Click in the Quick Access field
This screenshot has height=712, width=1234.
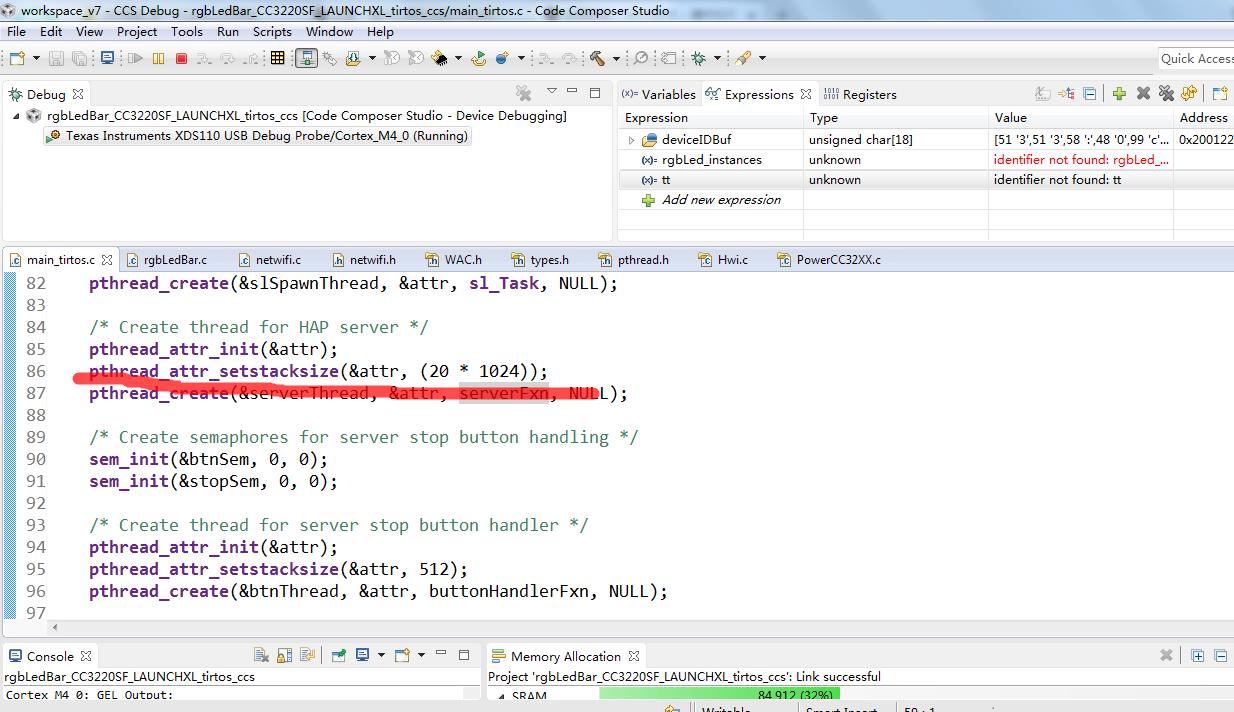pos(1196,58)
